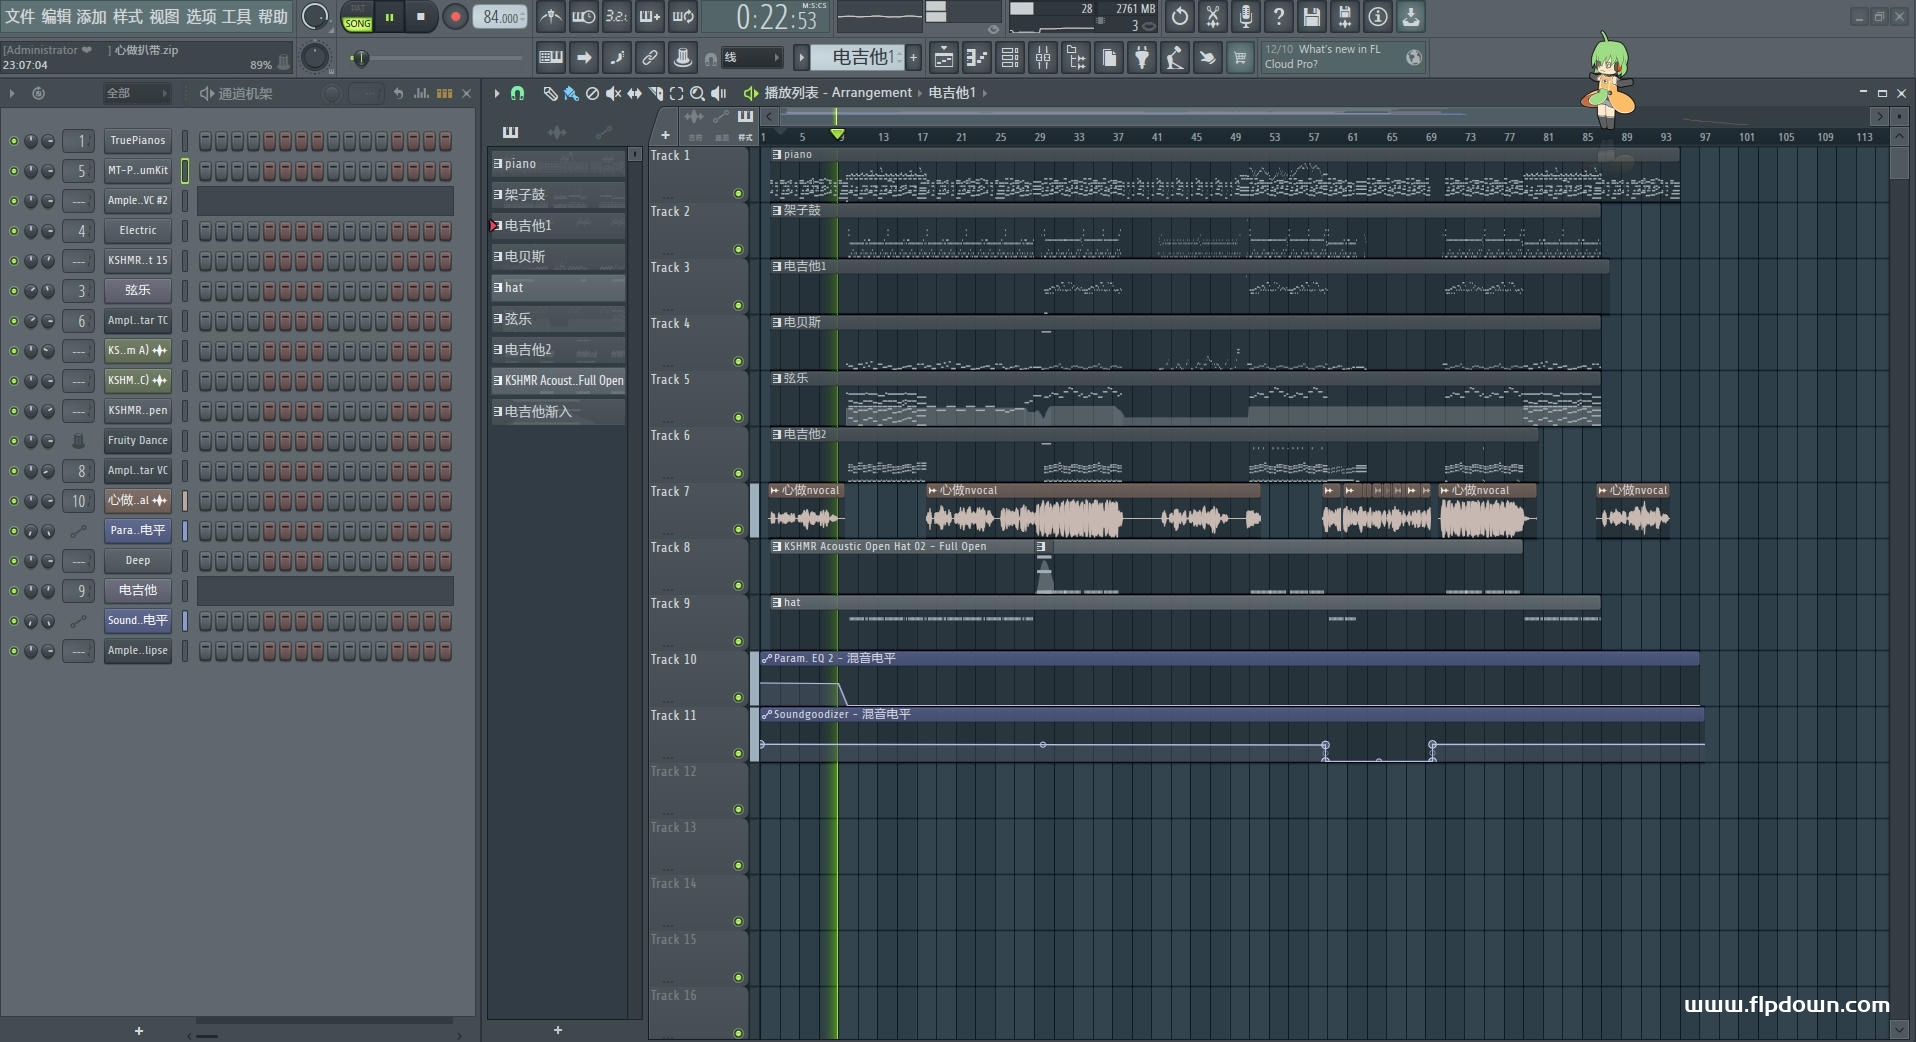Select the zoom tool in playlist toolbar
Image resolution: width=1916 pixels, height=1042 pixels.
pyautogui.click(x=697, y=93)
